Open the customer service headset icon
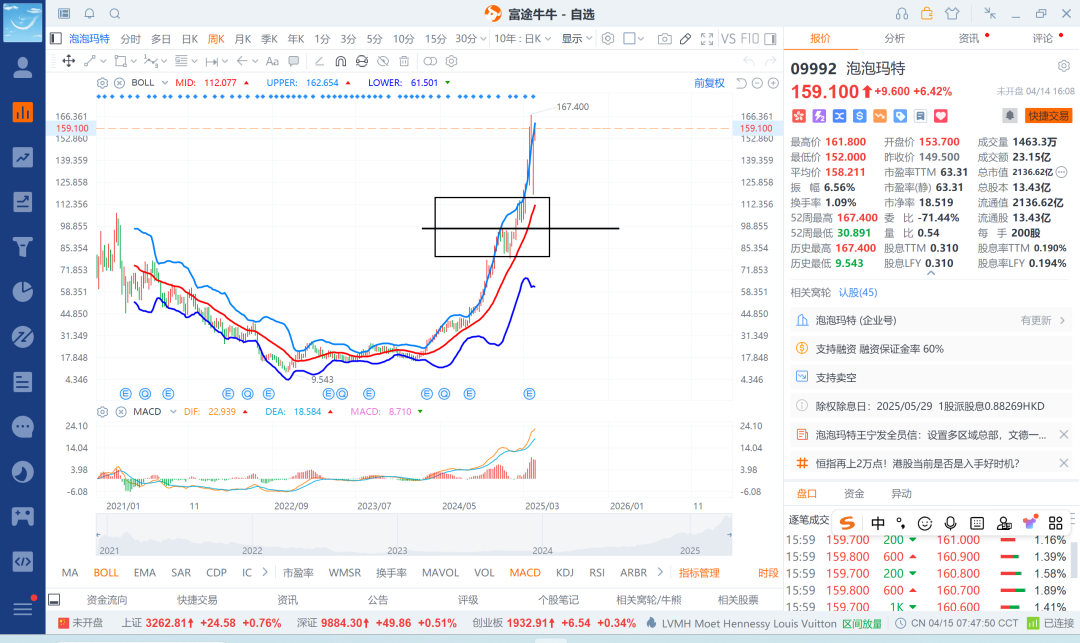The width and height of the screenshot is (1080, 643). click(x=902, y=14)
